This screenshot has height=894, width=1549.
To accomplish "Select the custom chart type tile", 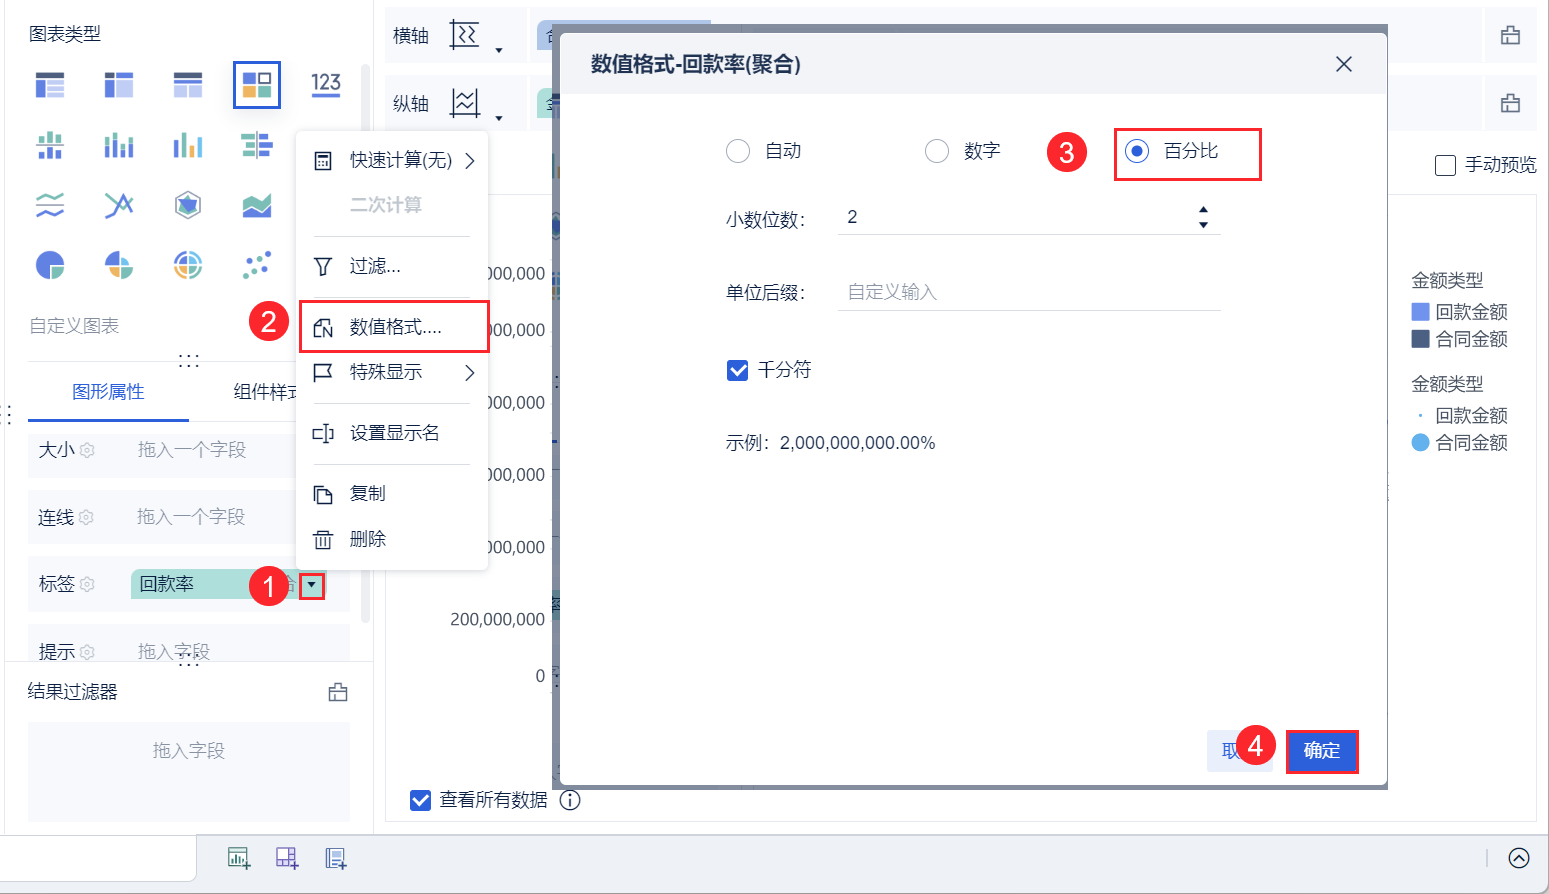I will coord(257,85).
